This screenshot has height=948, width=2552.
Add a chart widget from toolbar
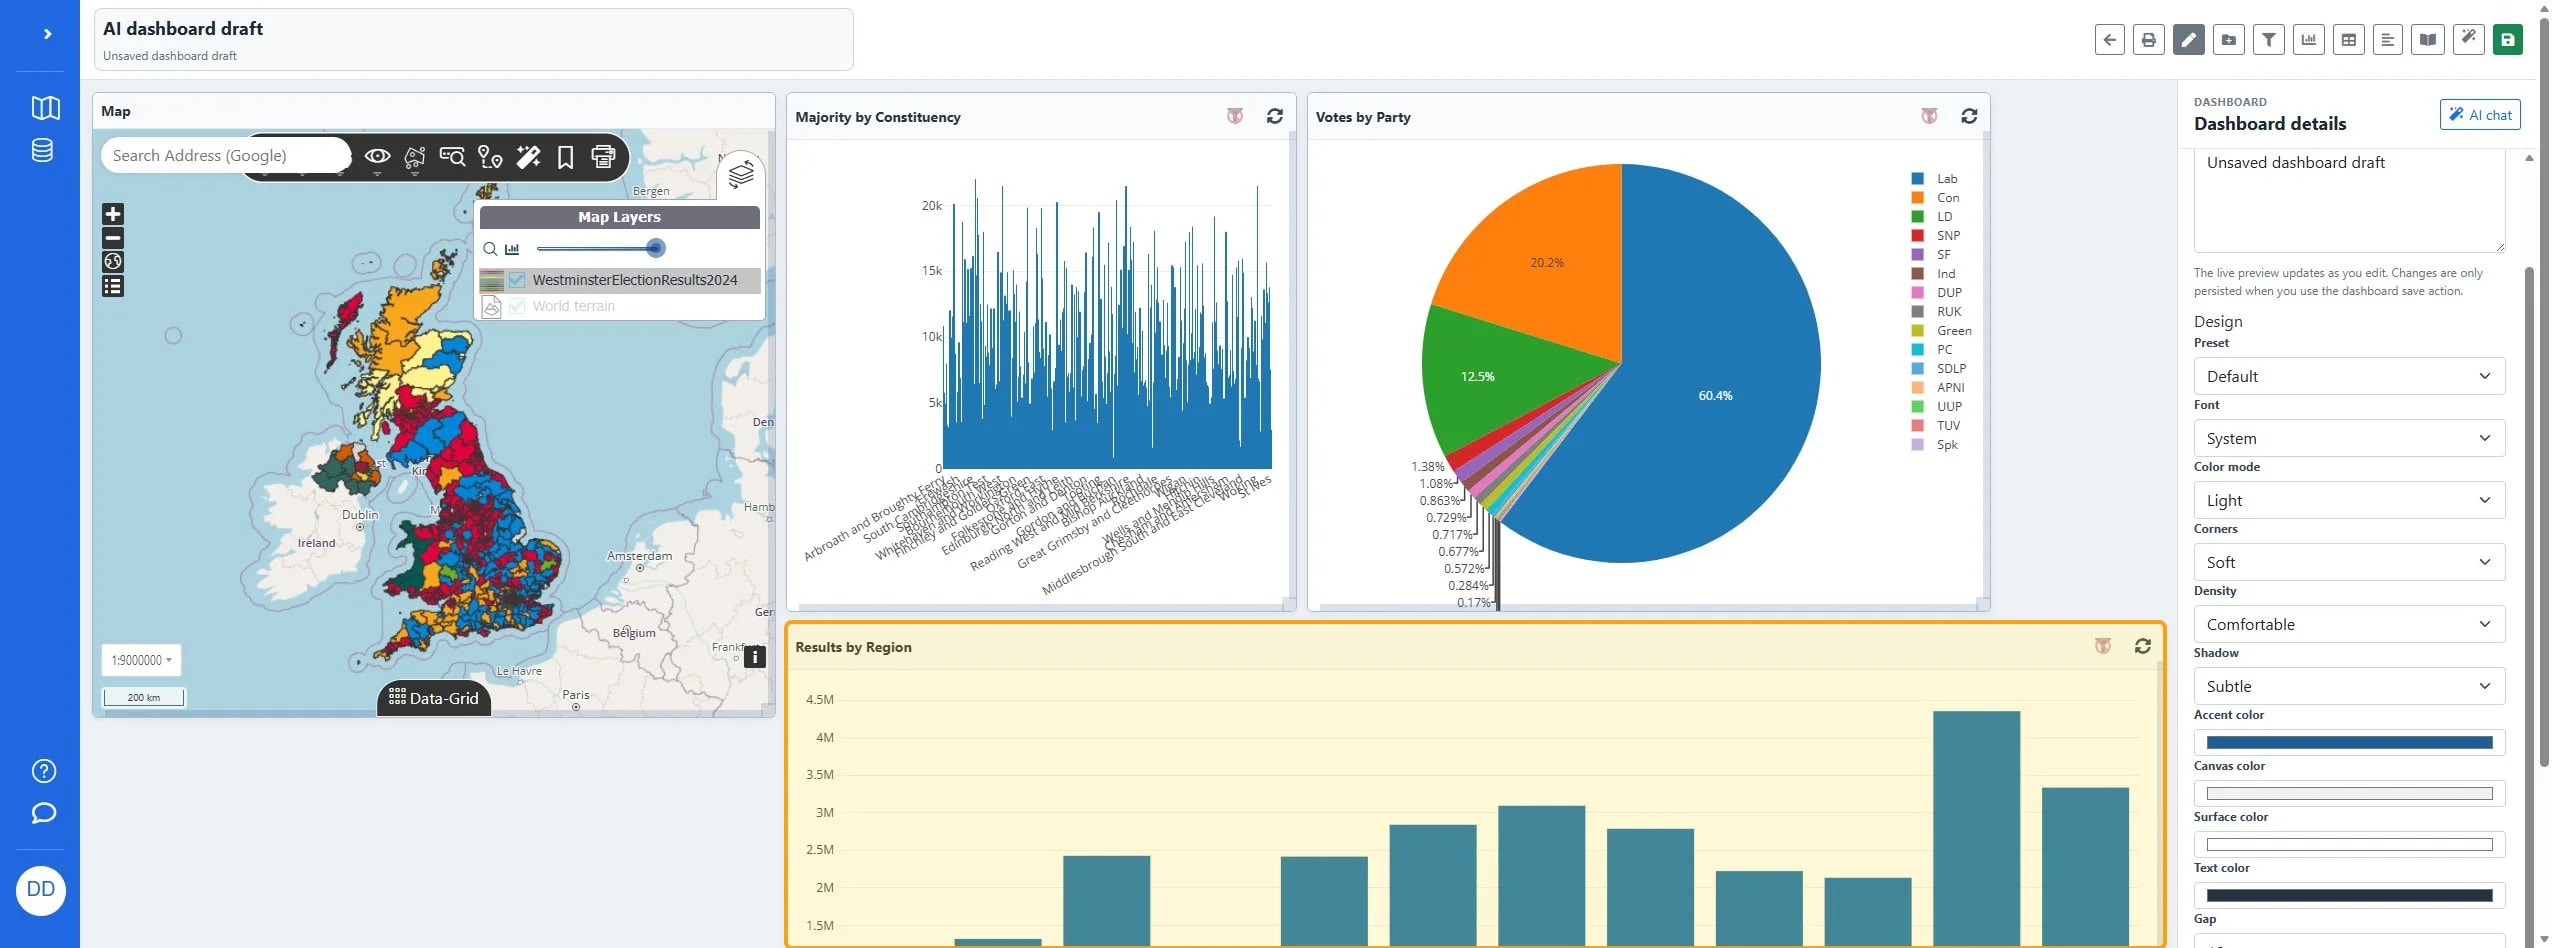point(2309,40)
